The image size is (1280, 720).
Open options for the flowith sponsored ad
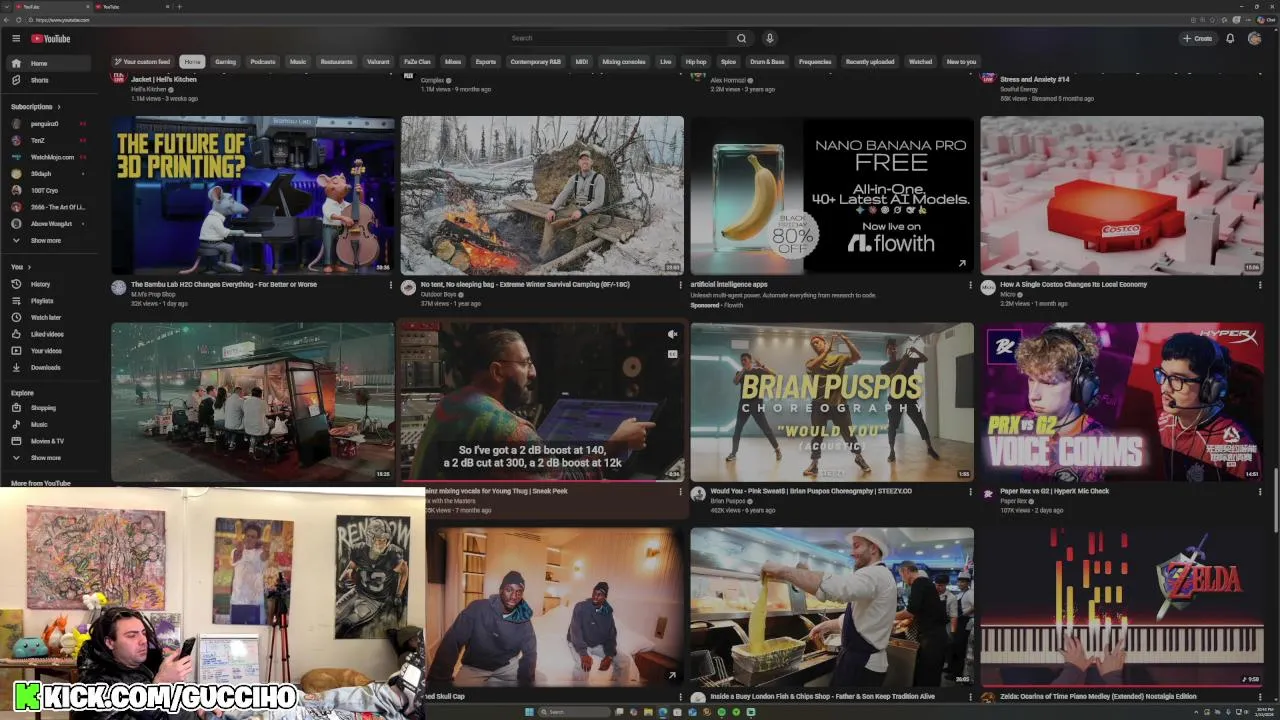[x=969, y=285]
